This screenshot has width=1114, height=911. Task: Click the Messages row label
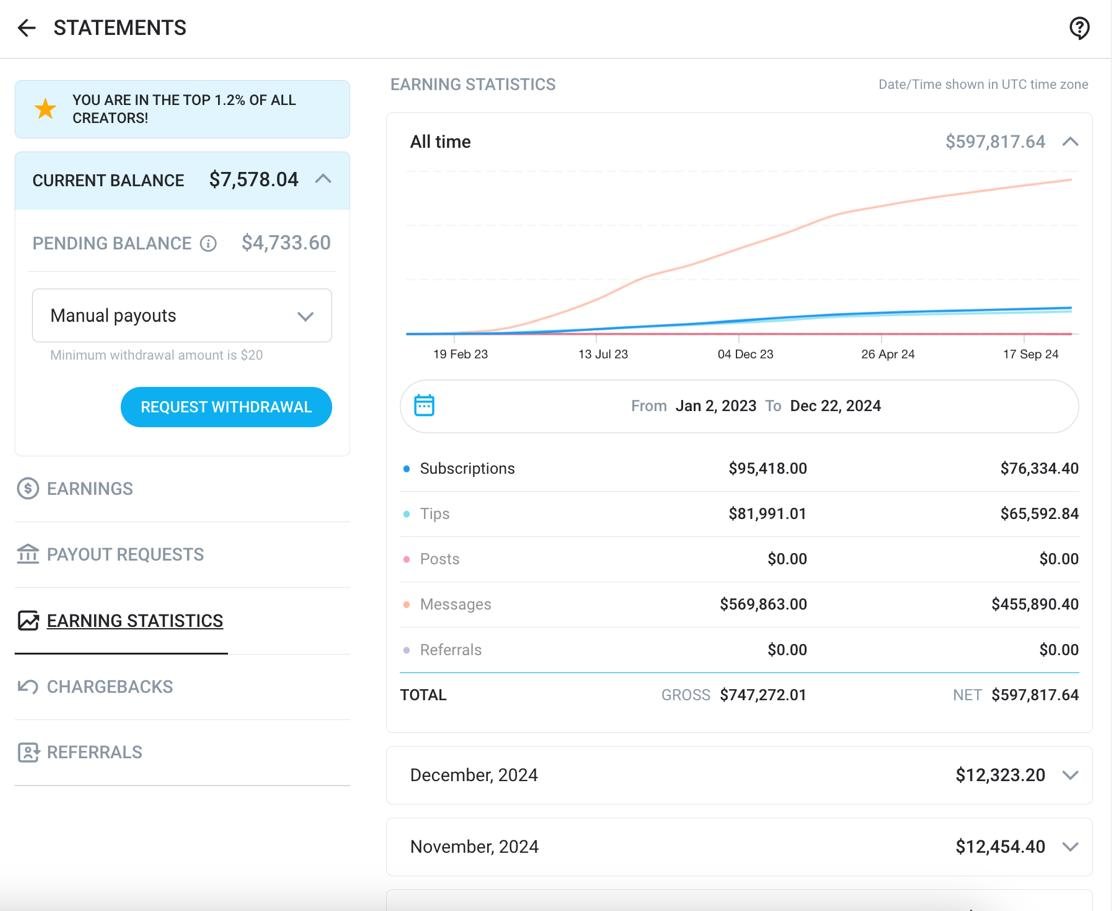click(455, 604)
